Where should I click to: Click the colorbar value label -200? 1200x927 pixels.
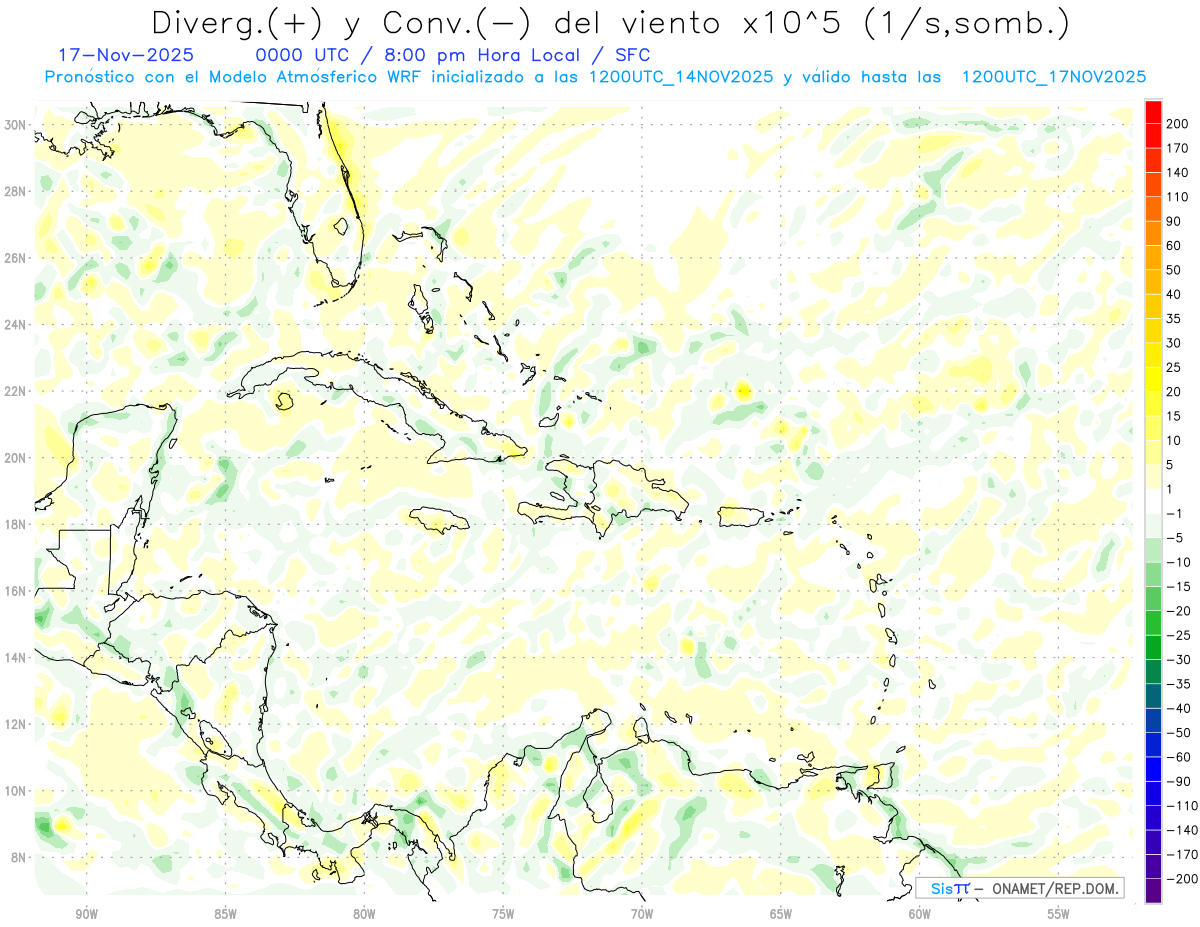point(1181,878)
